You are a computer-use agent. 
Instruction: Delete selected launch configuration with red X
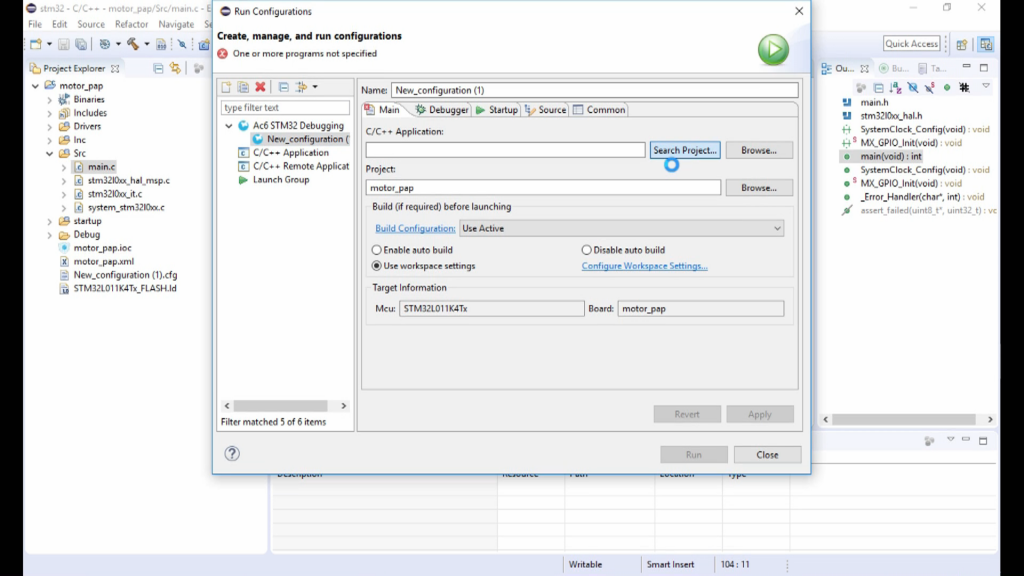pyautogui.click(x=260, y=88)
